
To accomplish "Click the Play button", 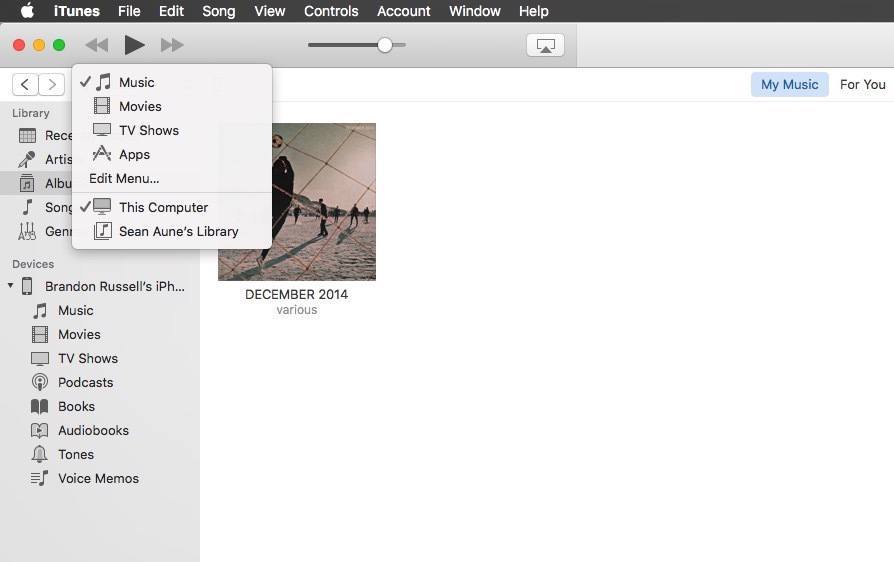I will (x=134, y=45).
